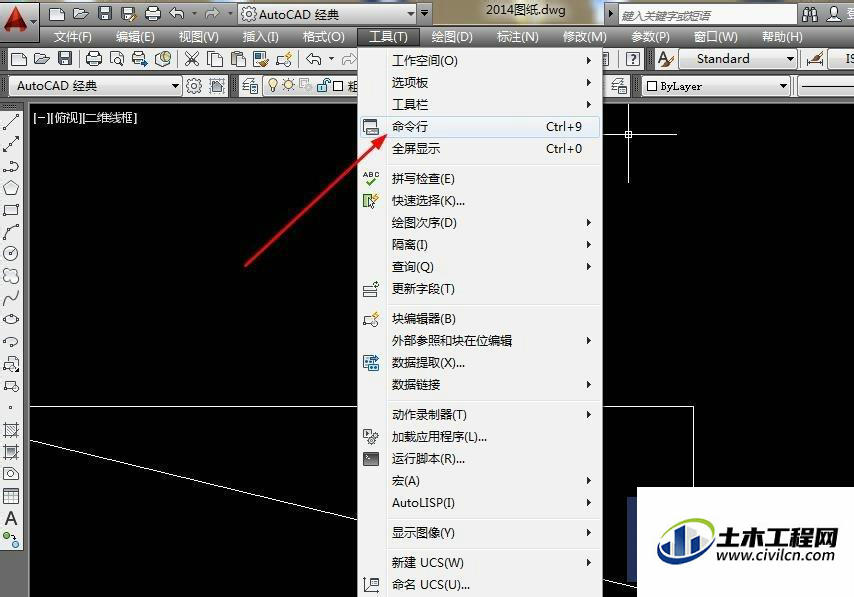Image resolution: width=854 pixels, height=597 pixels.
Task: Click the [俯视] viewport view label
Action: 65,118
